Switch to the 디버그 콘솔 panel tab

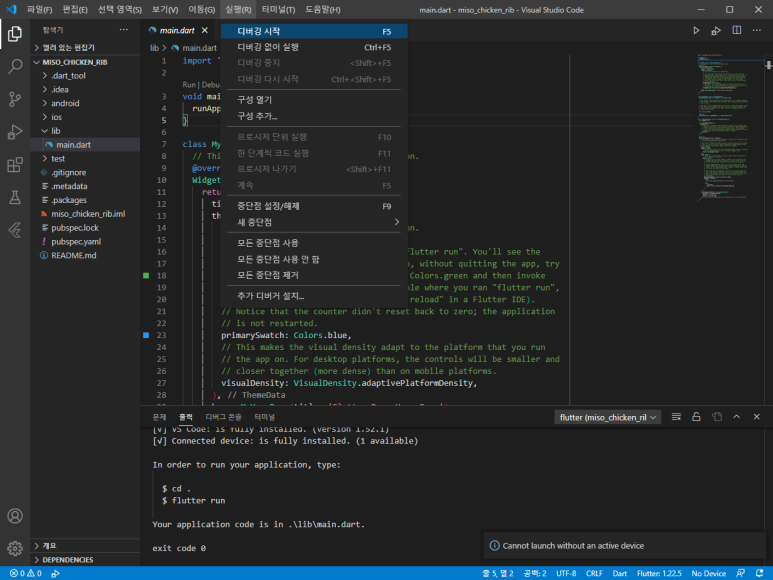[x=224, y=417]
